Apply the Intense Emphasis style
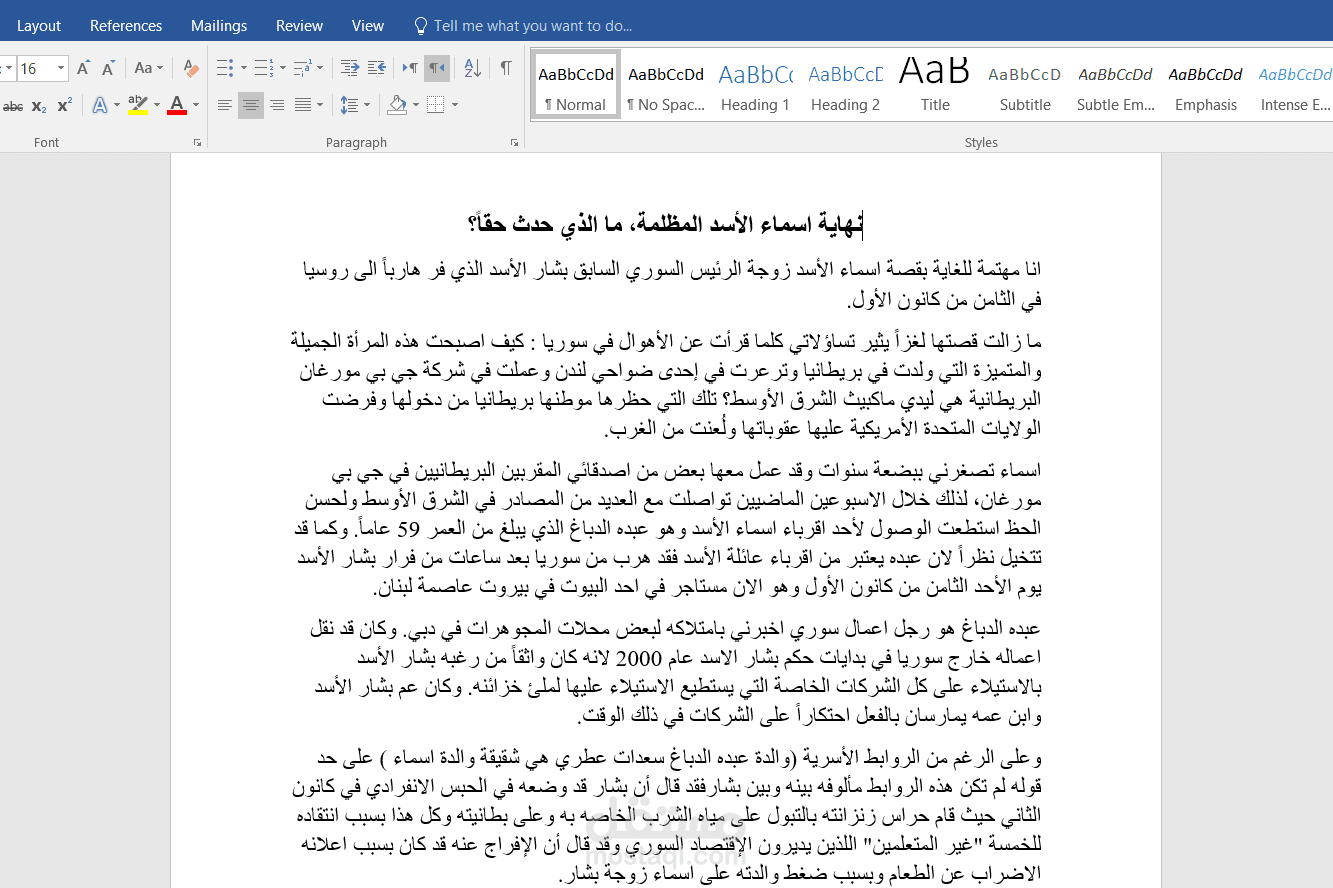Viewport: 1333px width, 888px height. click(x=1295, y=85)
